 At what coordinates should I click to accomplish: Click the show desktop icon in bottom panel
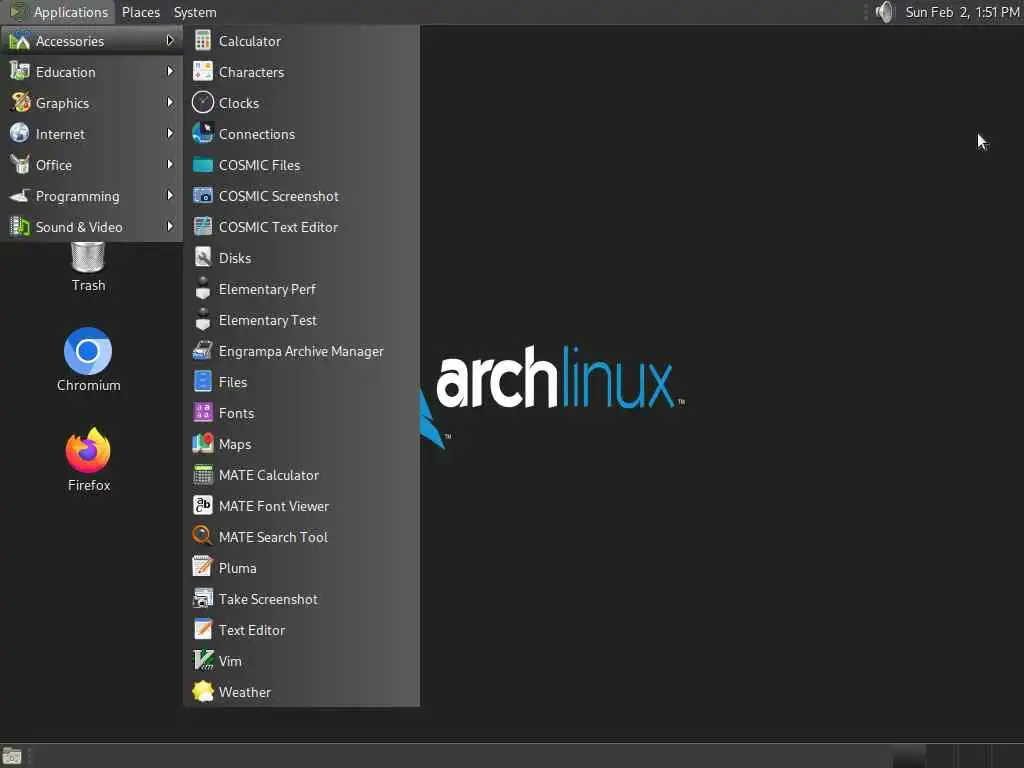click(12, 756)
